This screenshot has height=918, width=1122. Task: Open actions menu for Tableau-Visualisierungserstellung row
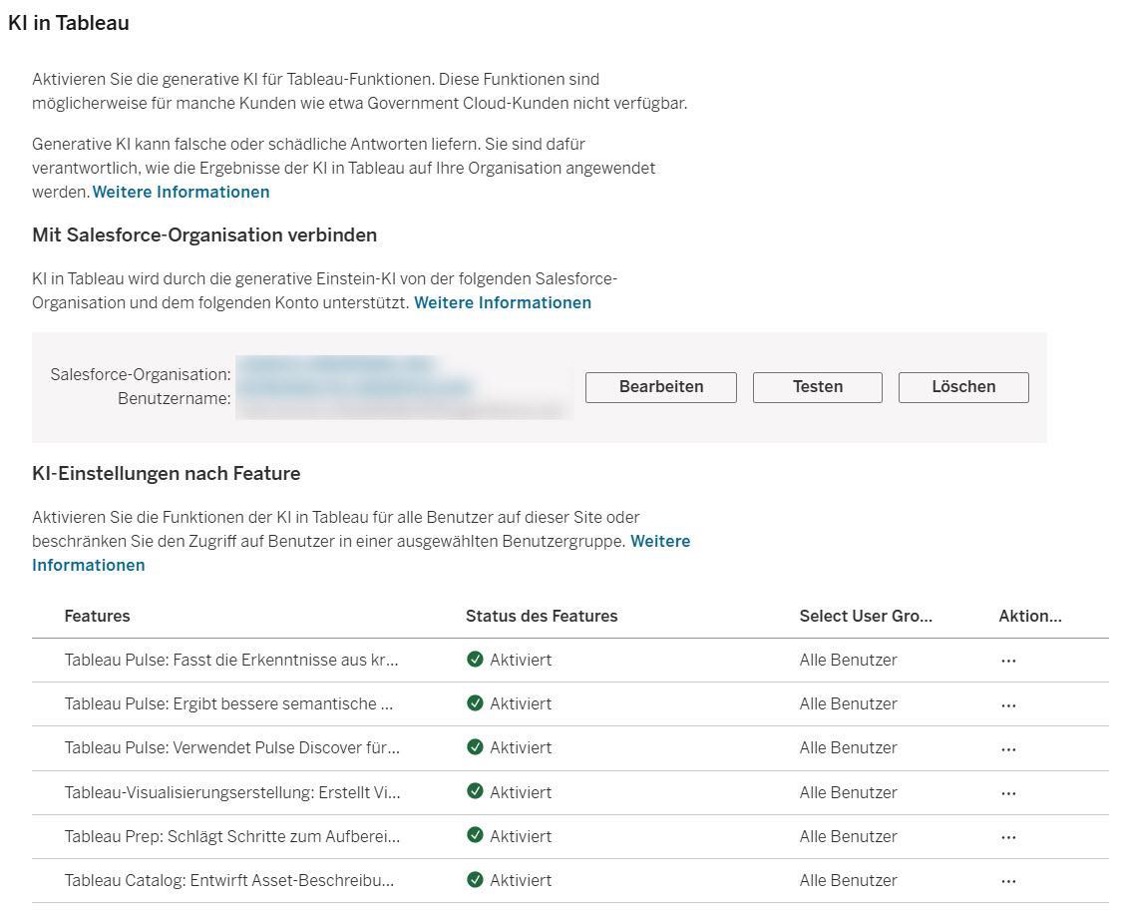(1008, 793)
